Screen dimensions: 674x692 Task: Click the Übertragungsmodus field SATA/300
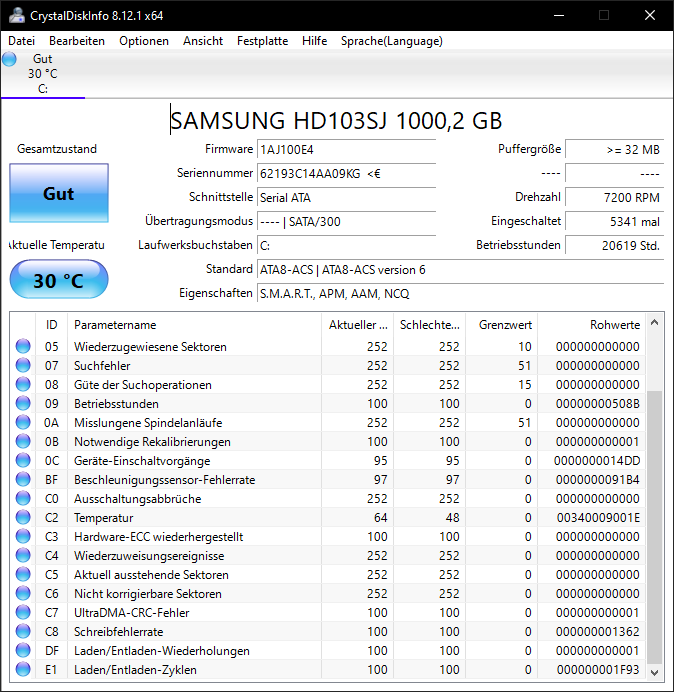point(346,221)
